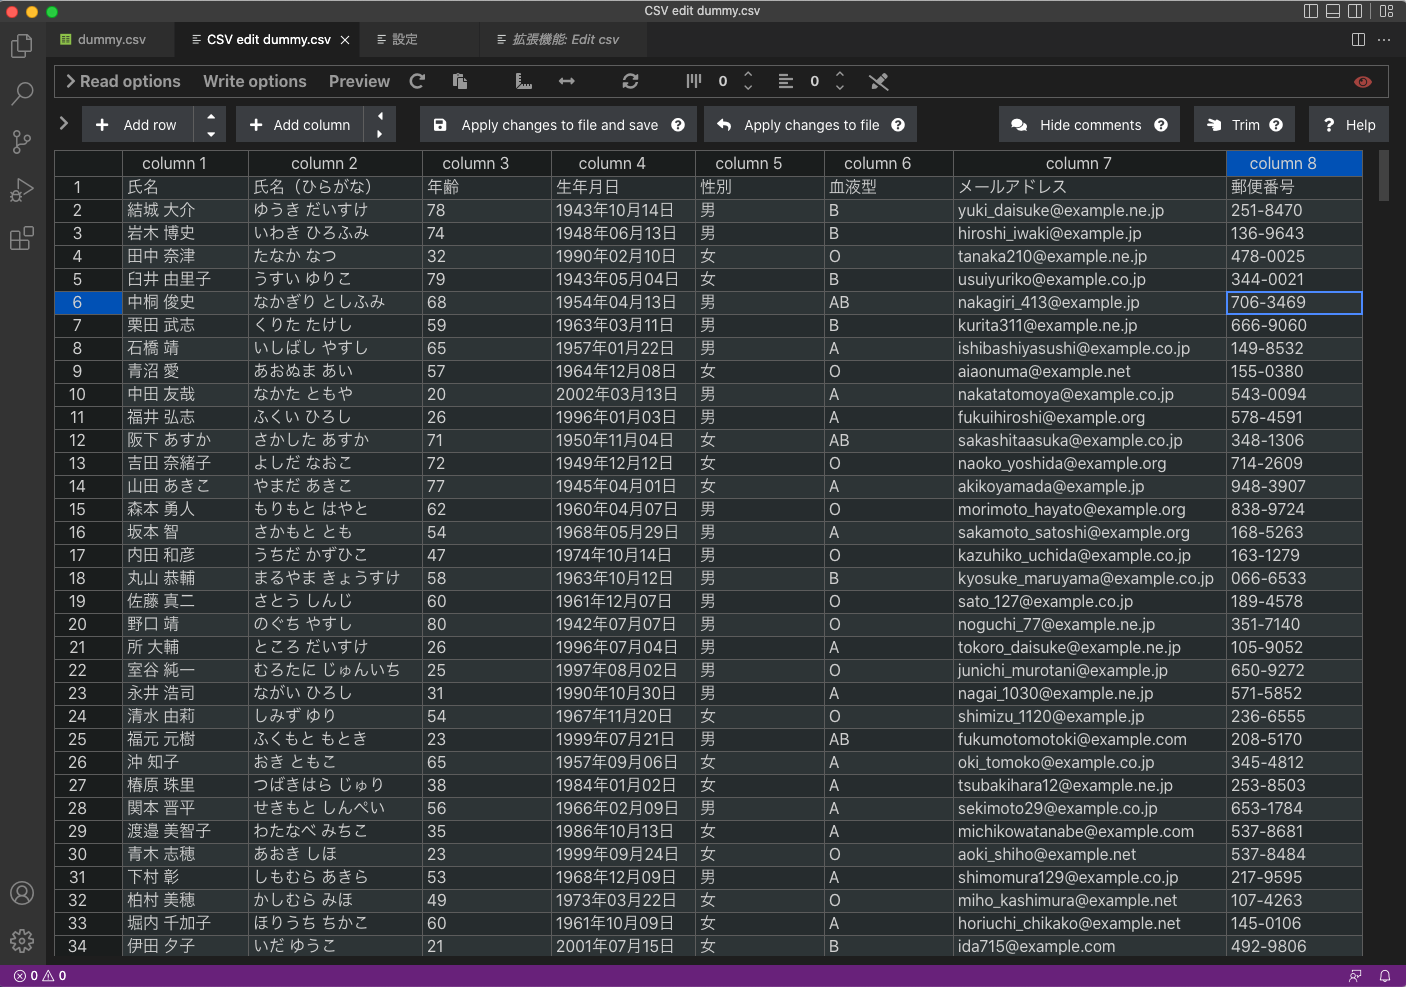1406x987 pixels.
Task: Open the Extensions view in the activity bar
Action: pos(21,238)
